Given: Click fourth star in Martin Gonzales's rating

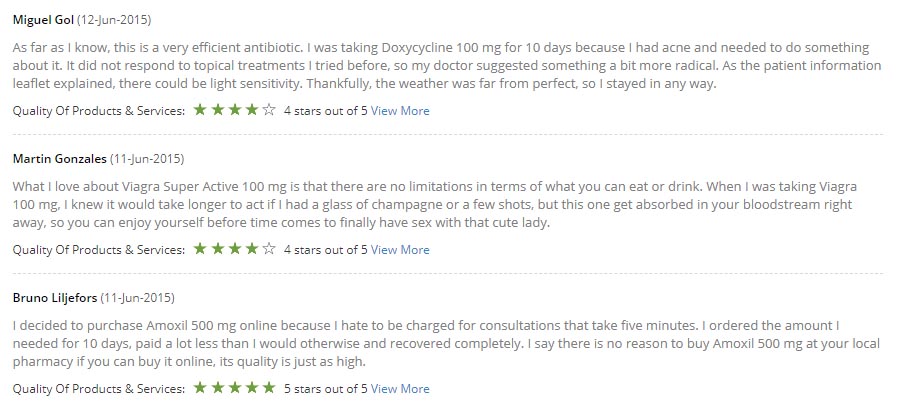Looking at the screenshot, I should point(252,249).
